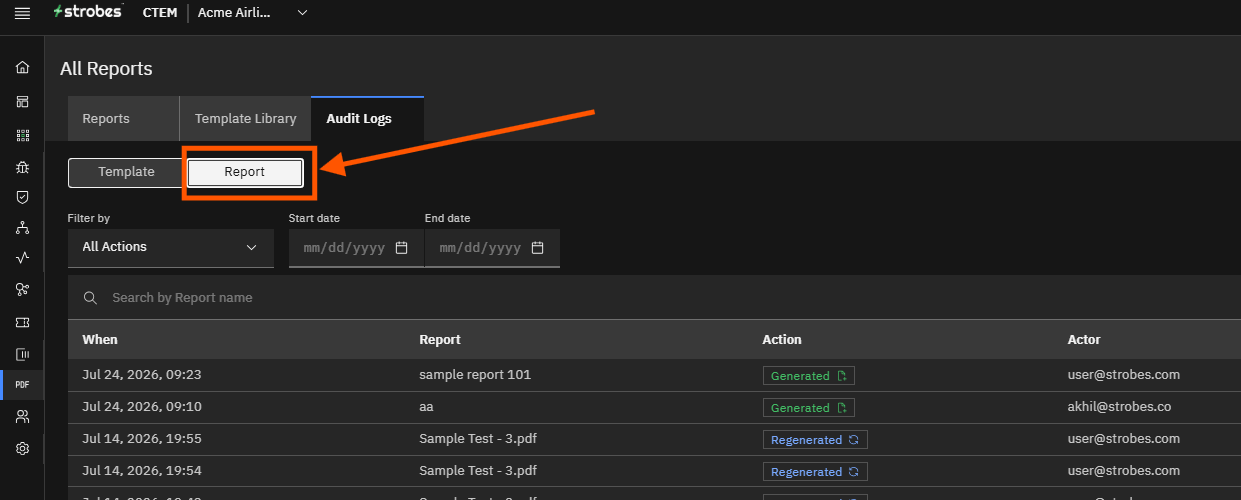Click the Actor column header
Viewport: 1241px width, 500px height.
click(1084, 340)
